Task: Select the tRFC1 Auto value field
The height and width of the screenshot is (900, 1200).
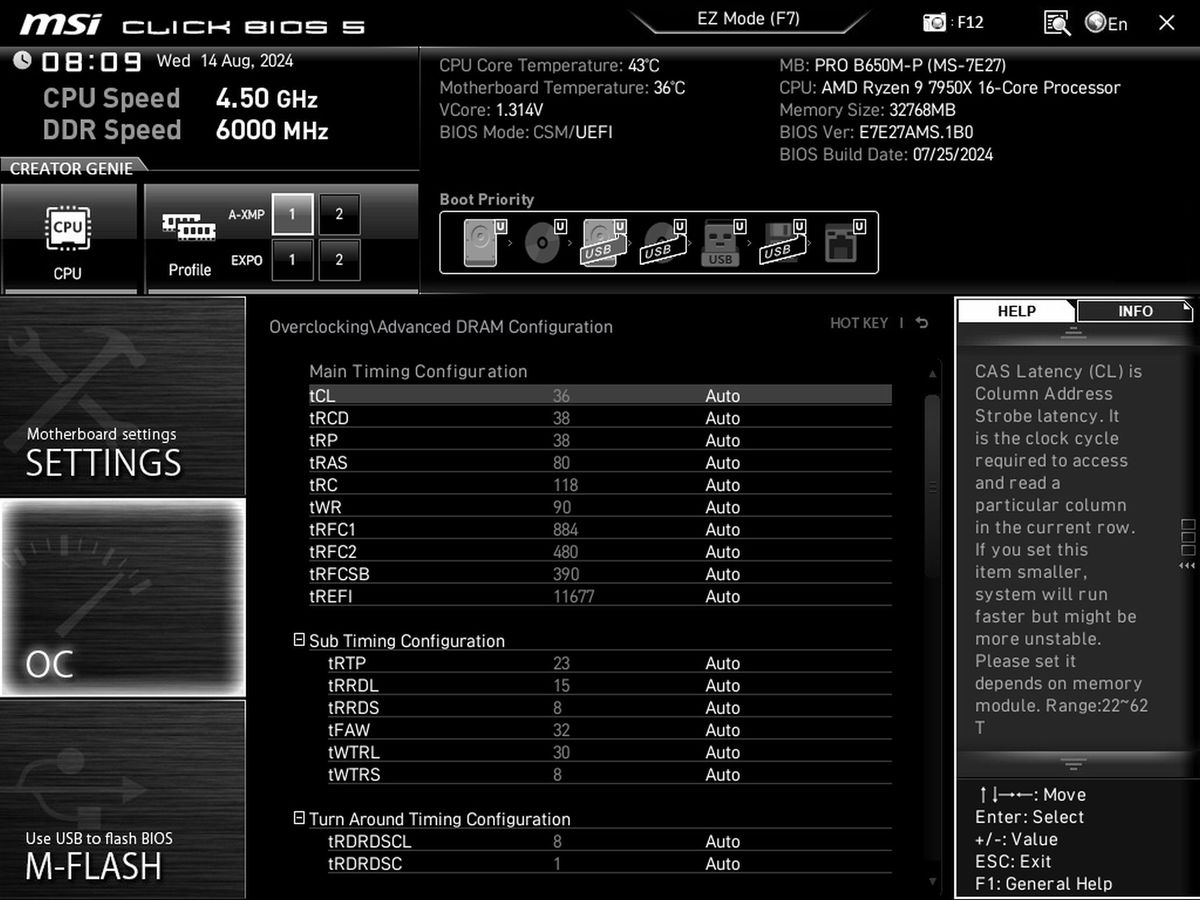Action: 723,530
